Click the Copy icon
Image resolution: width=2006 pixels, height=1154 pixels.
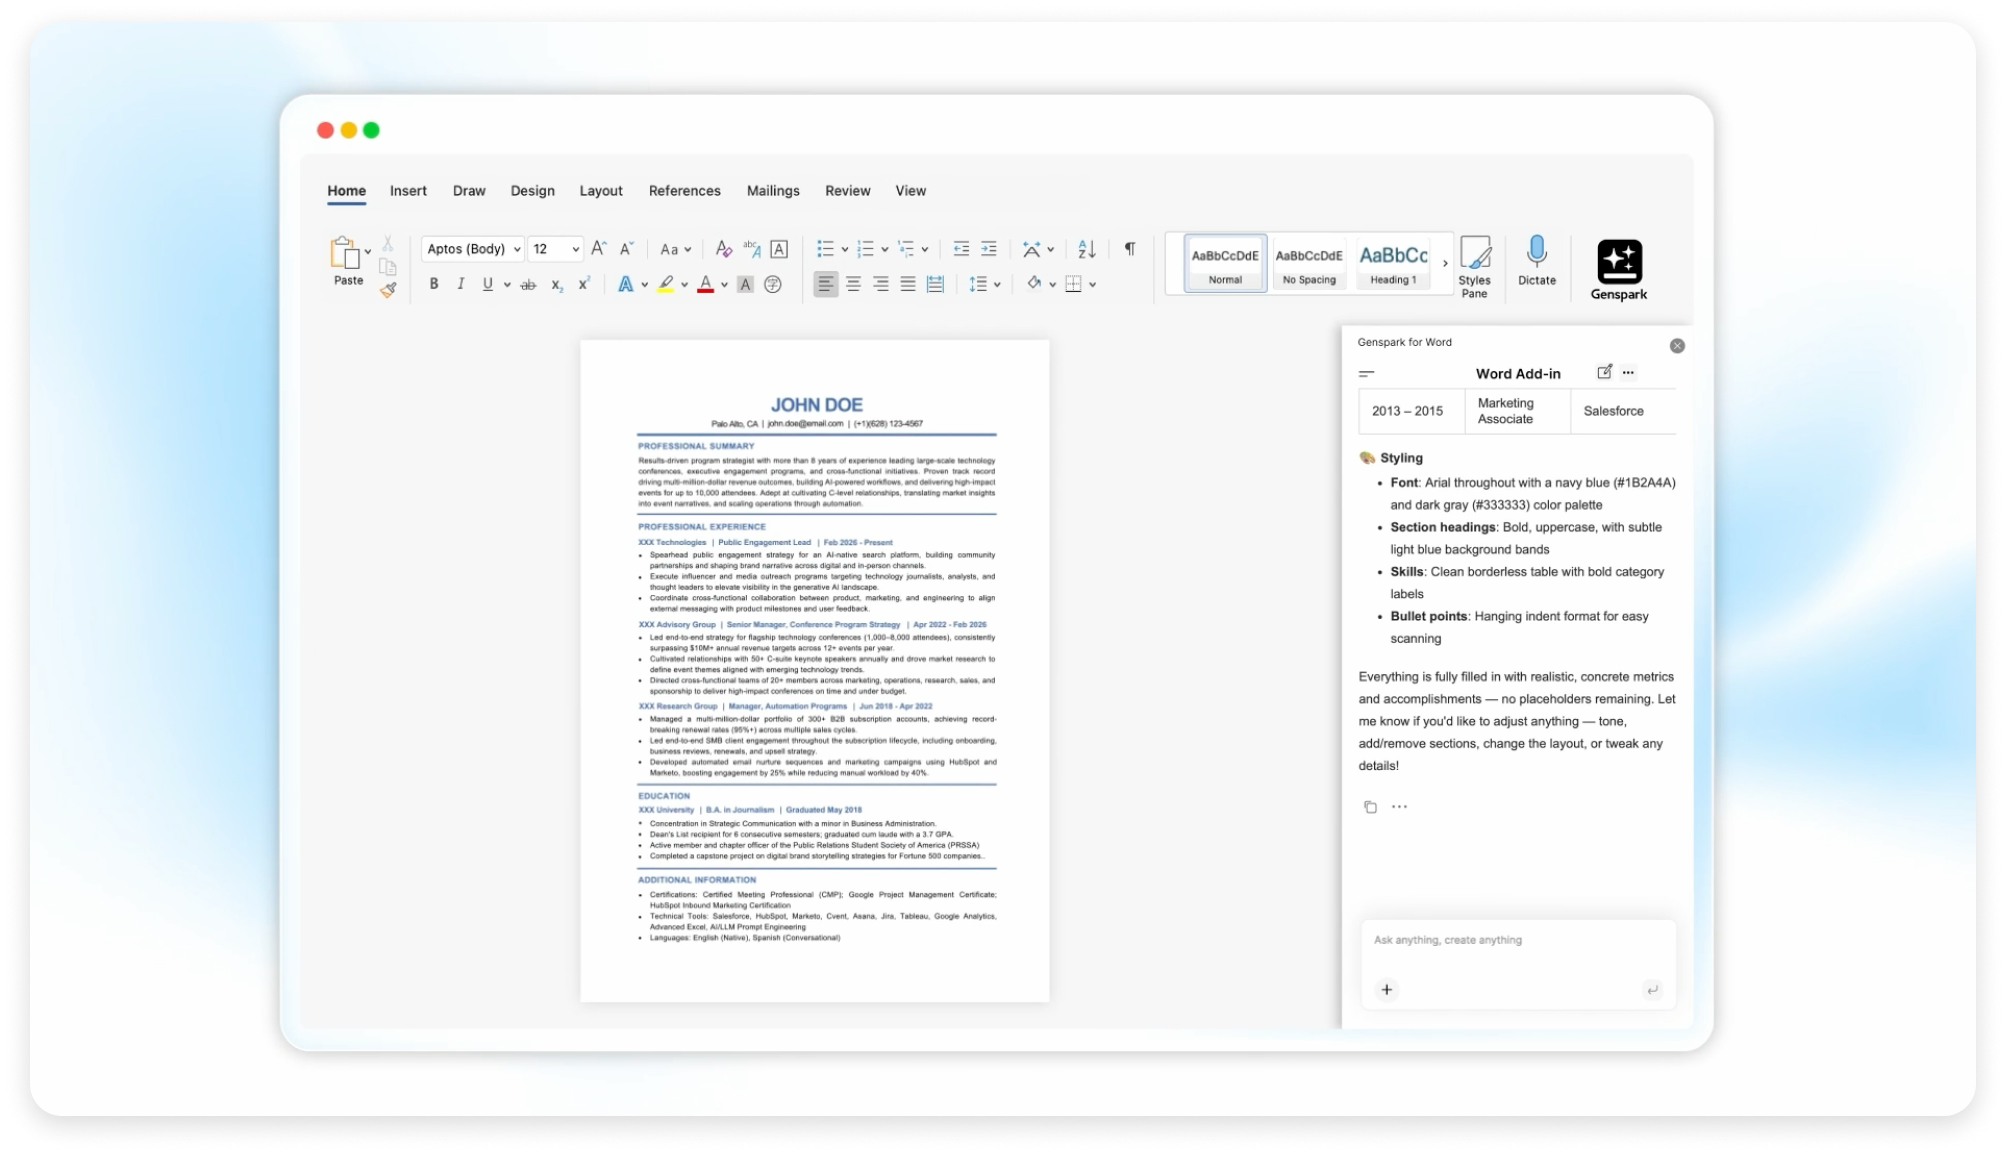[388, 267]
